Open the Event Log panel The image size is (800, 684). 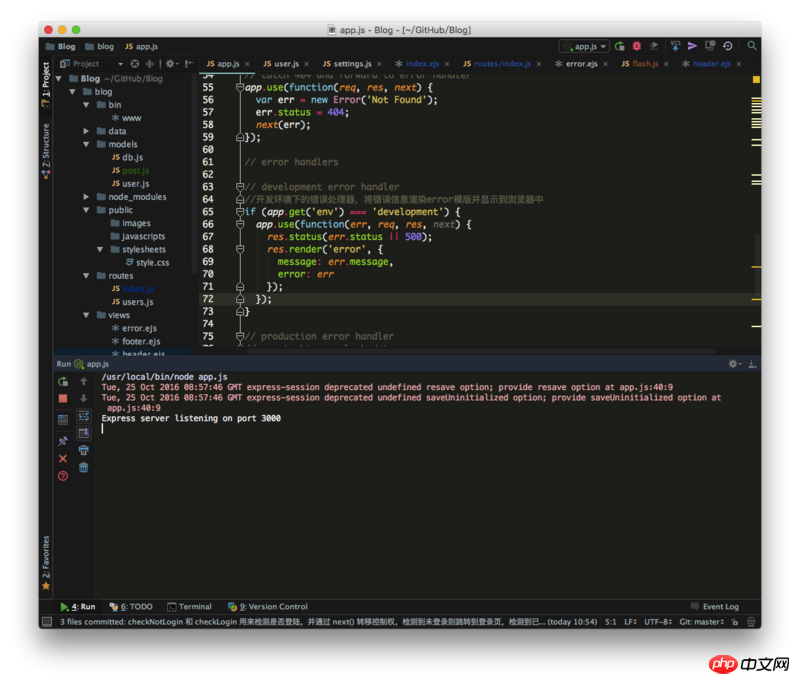pos(714,606)
